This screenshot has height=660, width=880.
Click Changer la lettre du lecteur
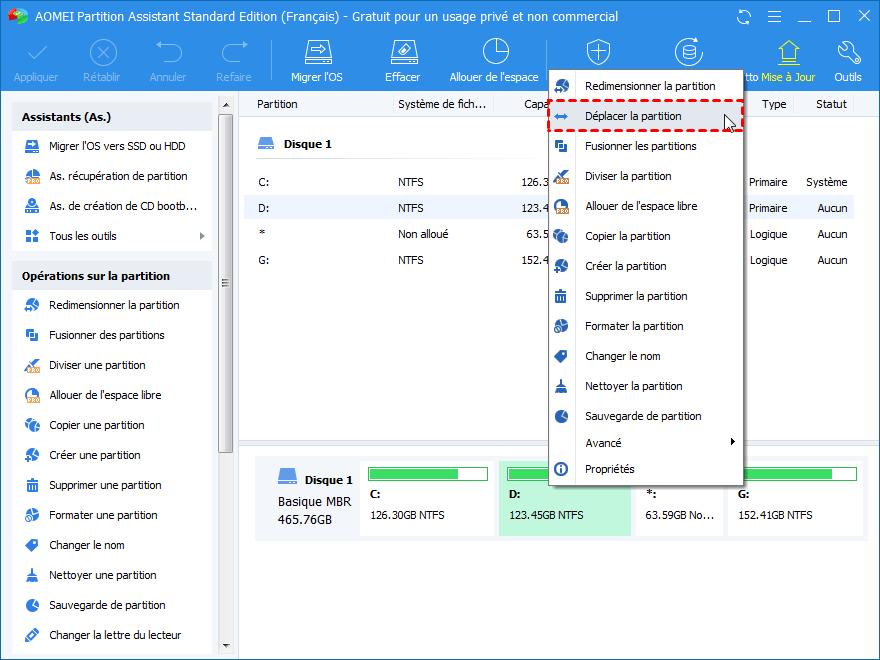pos(112,635)
